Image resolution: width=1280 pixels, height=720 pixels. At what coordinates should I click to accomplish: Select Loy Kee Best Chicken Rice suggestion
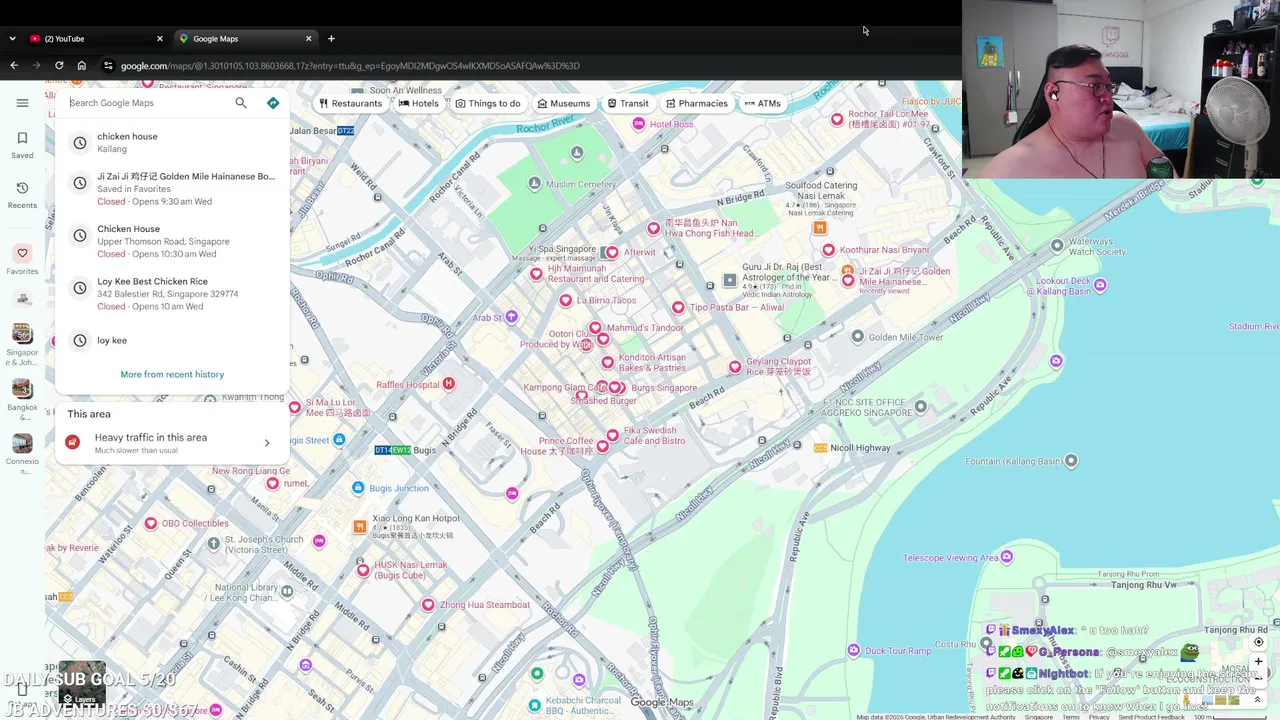[172, 294]
